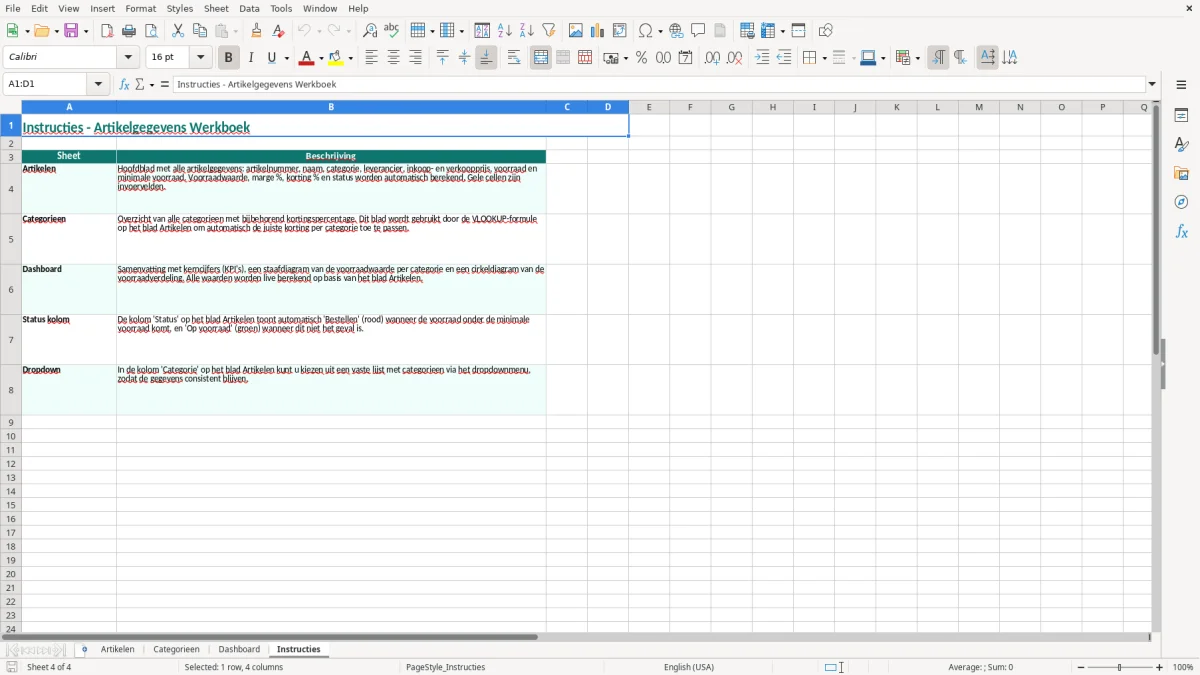This screenshot has width=1200, height=675.
Task: Open the Borders dropdown arrow
Action: [x=823, y=58]
